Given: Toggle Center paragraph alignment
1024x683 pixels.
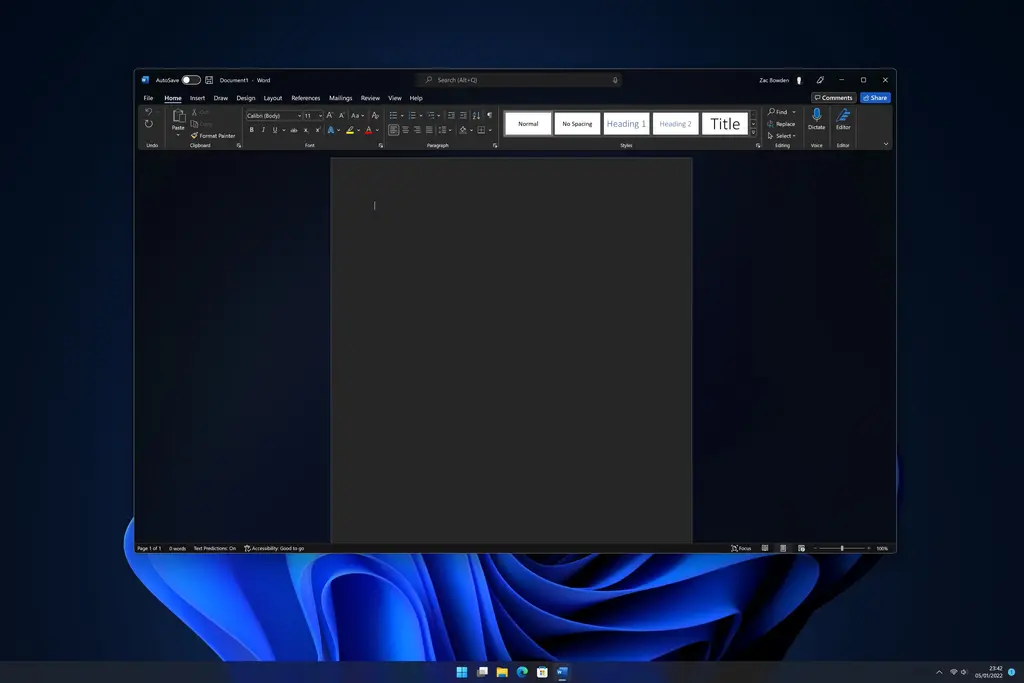Looking at the screenshot, I should click(x=406, y=130).
